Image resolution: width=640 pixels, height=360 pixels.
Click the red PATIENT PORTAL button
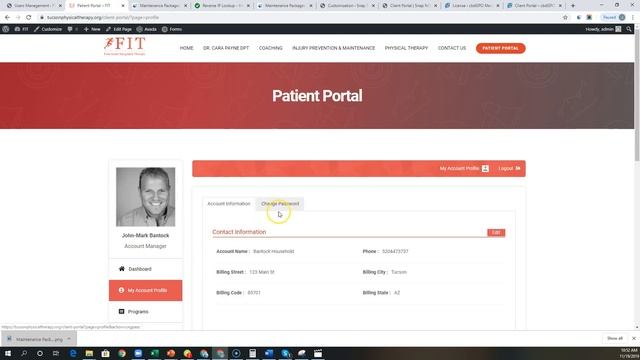pos(500,48)
